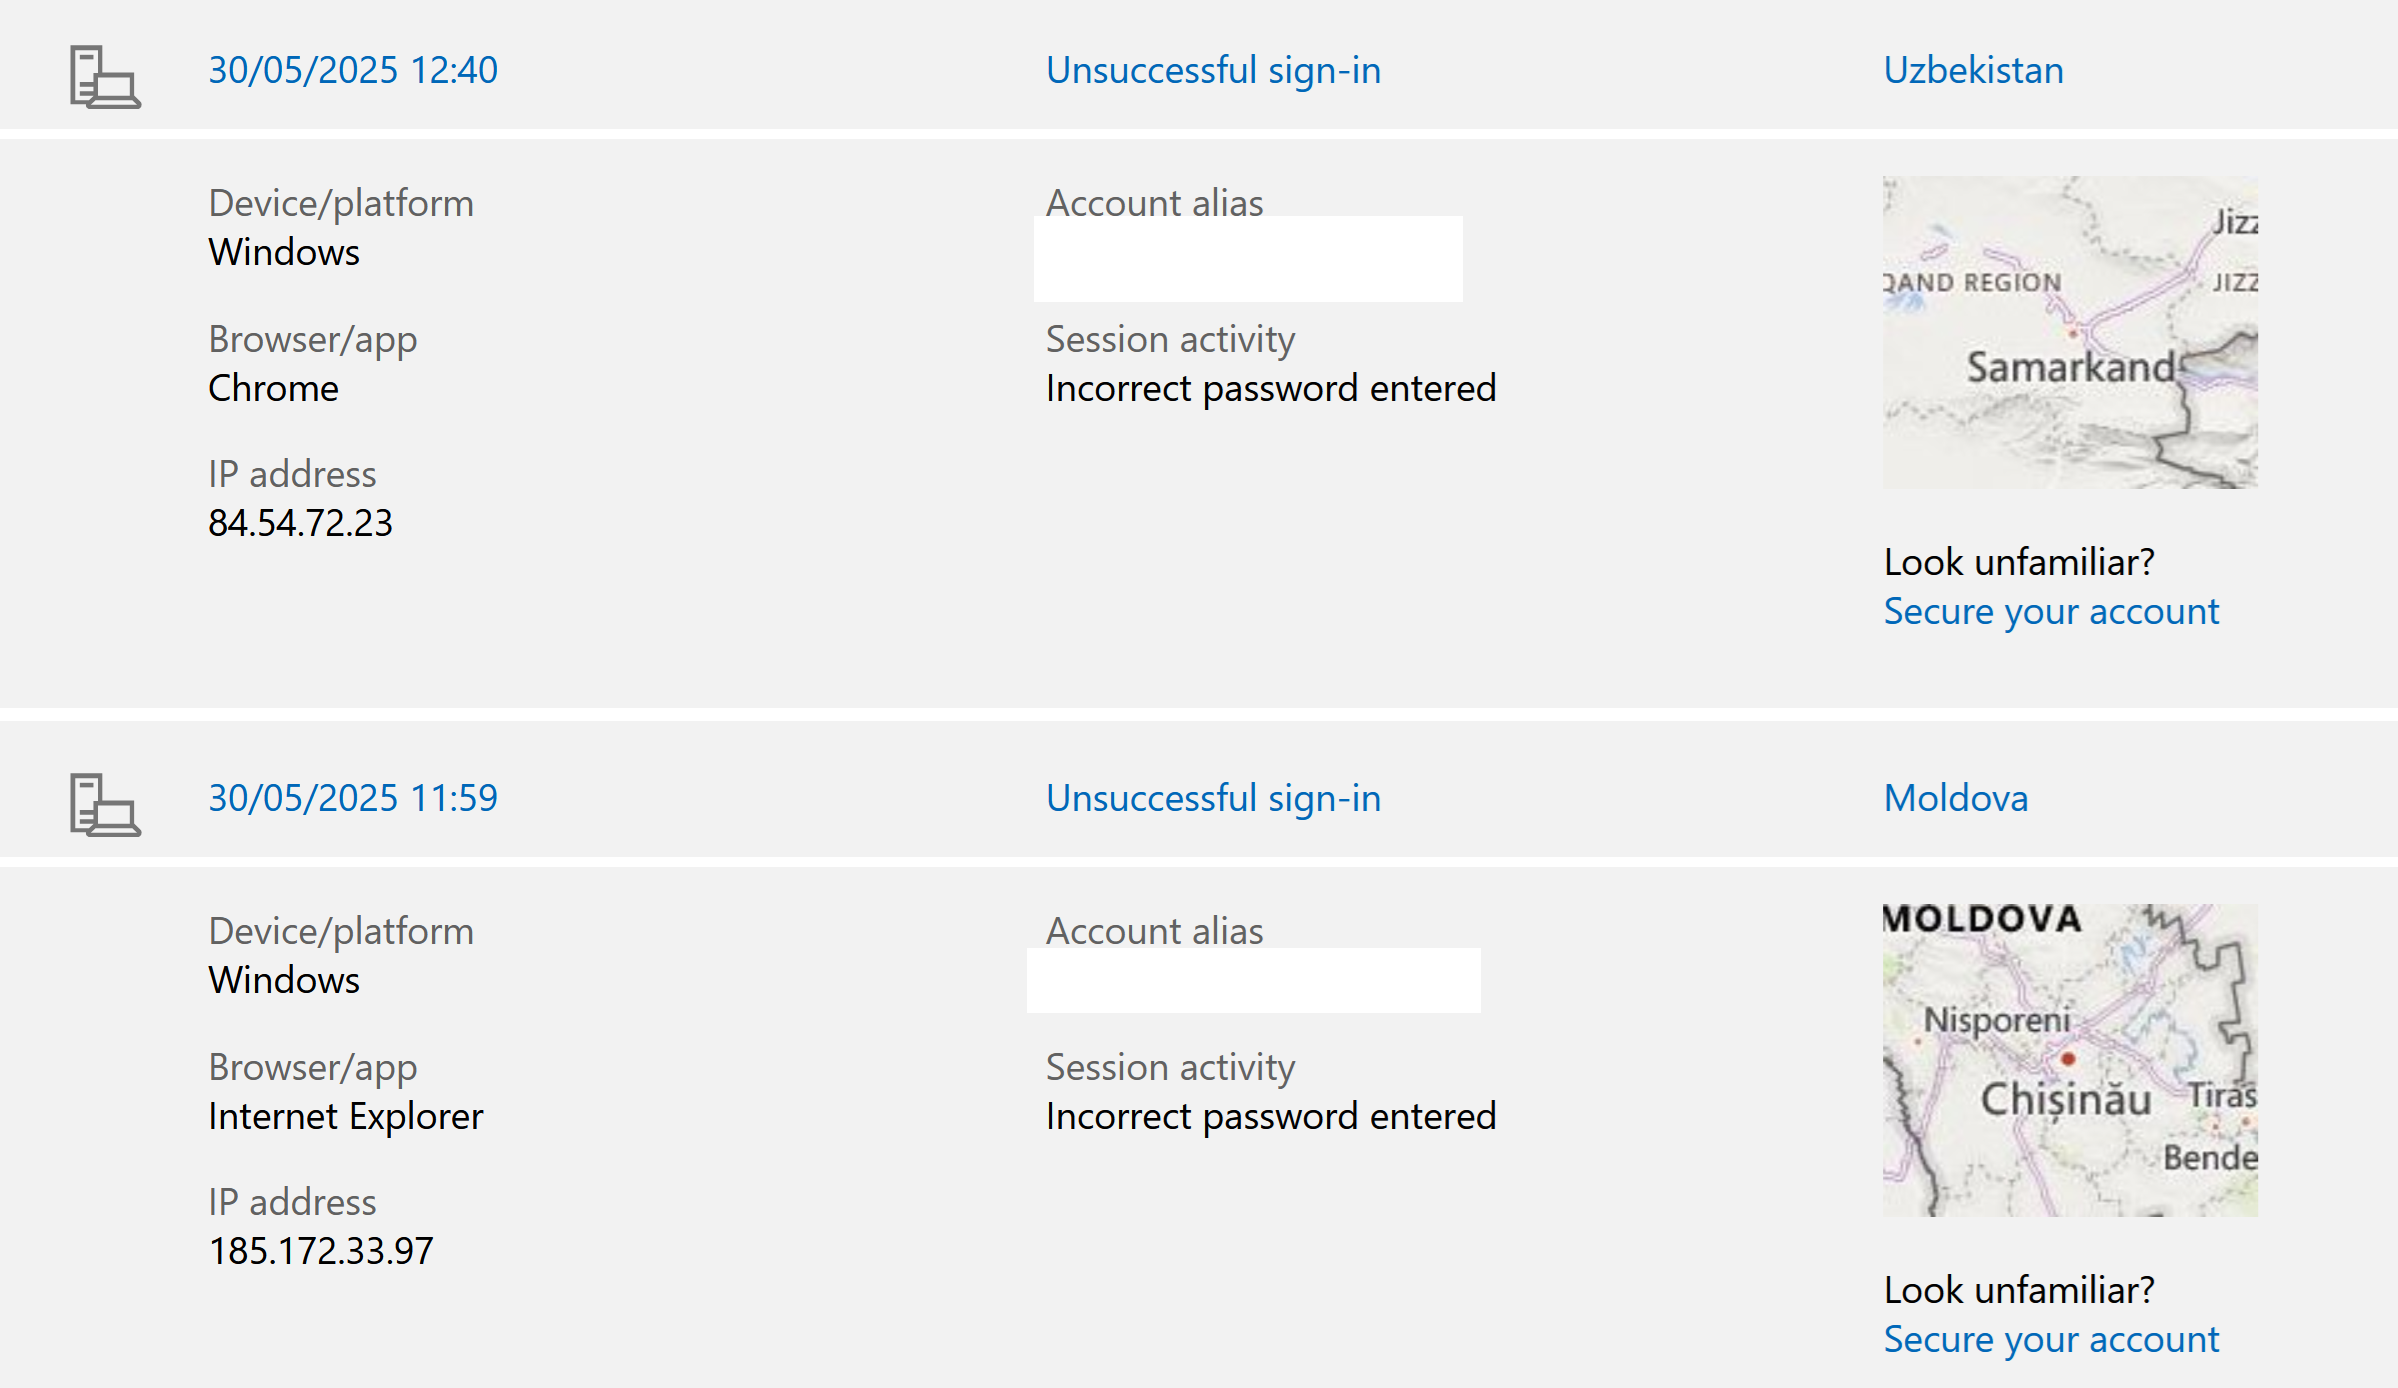Click the Internet Explorer browser value
Image resolution: width=2398 pixels, height=1388 pixels.
point(345,1116)
